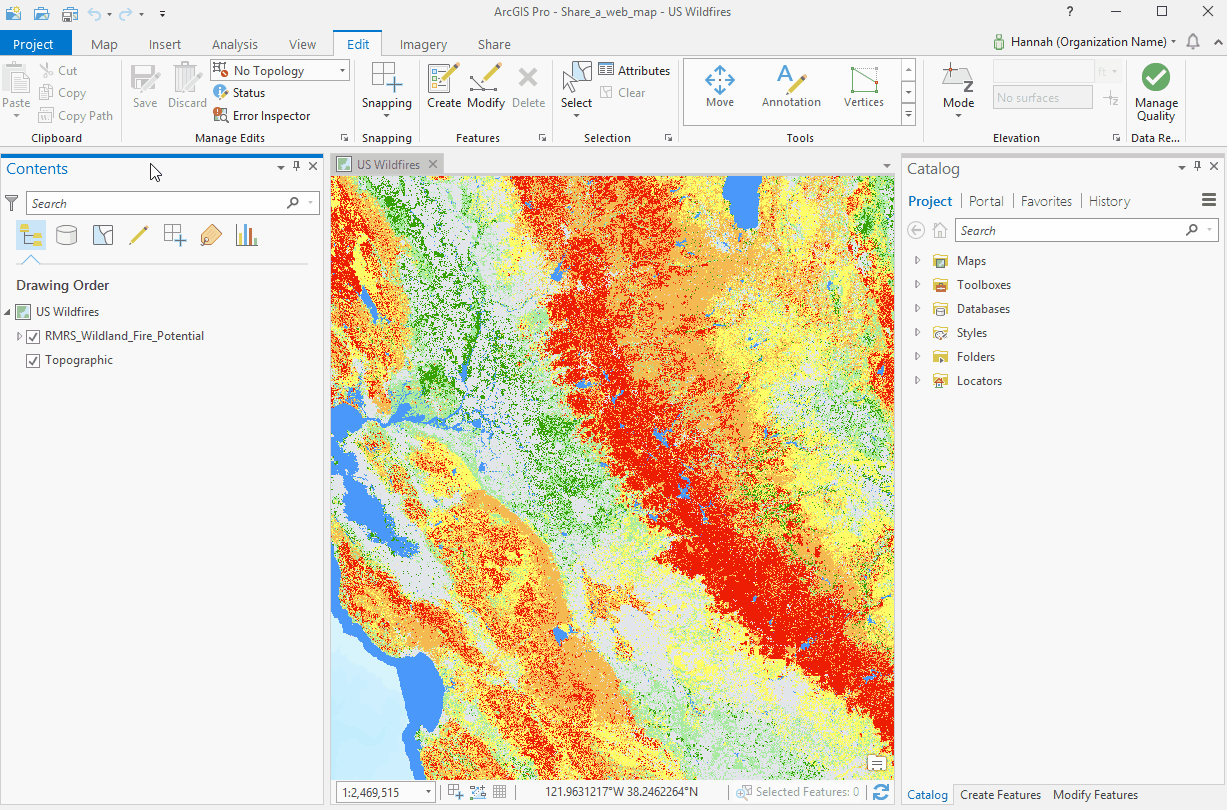Switch to the Imagery ribbon tab

pyautogui.click(x=422, y=44)
